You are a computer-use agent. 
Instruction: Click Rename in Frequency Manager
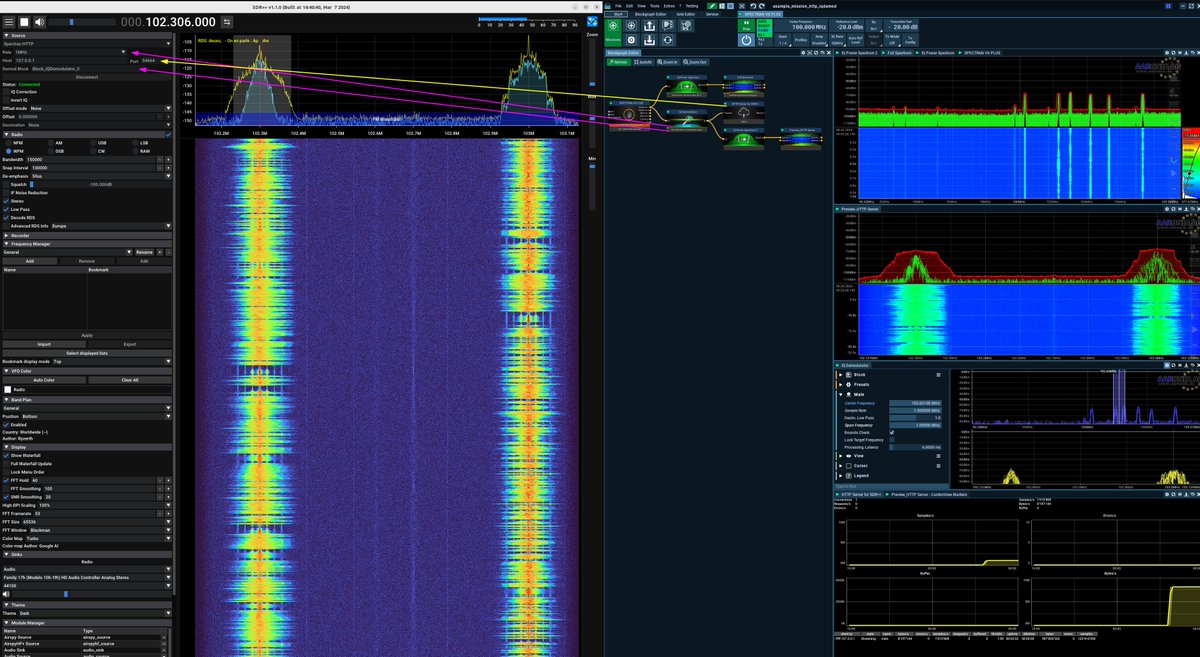click(x=144, y=252)
